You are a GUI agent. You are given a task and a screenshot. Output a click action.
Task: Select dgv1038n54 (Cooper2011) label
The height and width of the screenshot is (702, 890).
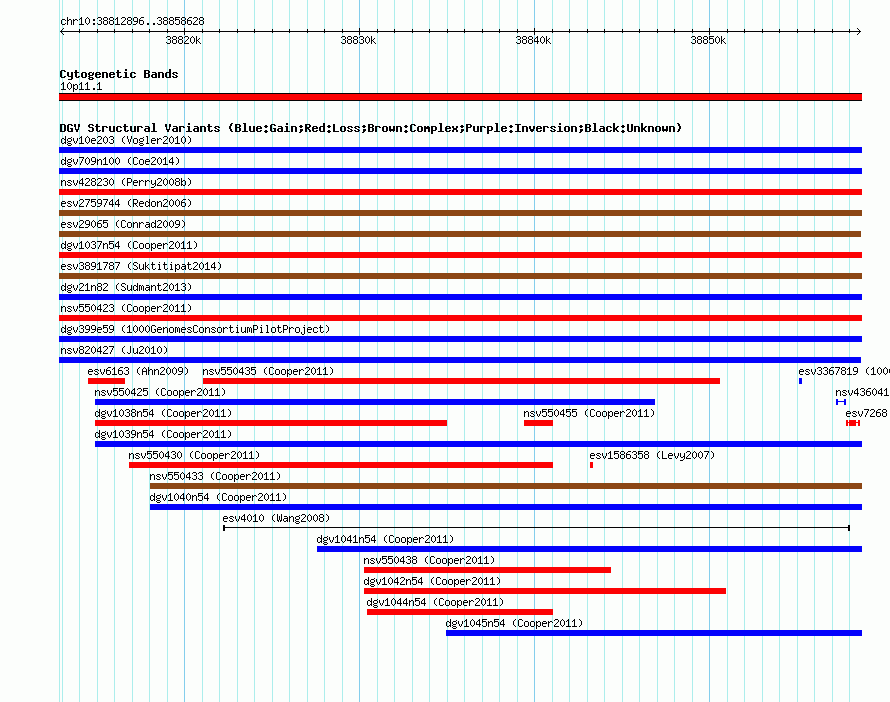[163, 413]
